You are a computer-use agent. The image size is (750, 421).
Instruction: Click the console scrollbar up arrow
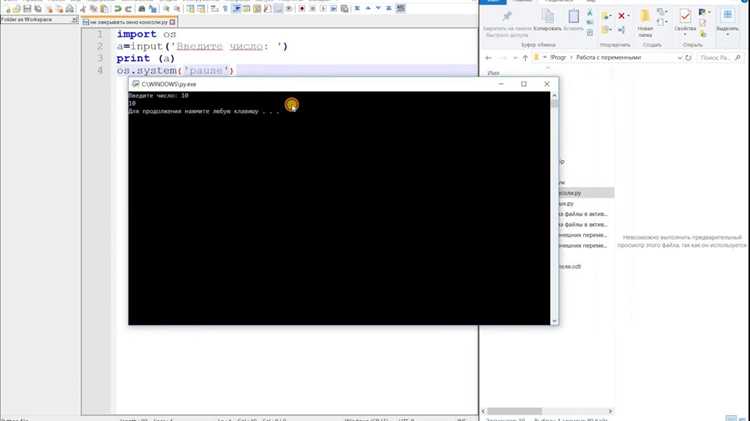[x=554, y=95]
